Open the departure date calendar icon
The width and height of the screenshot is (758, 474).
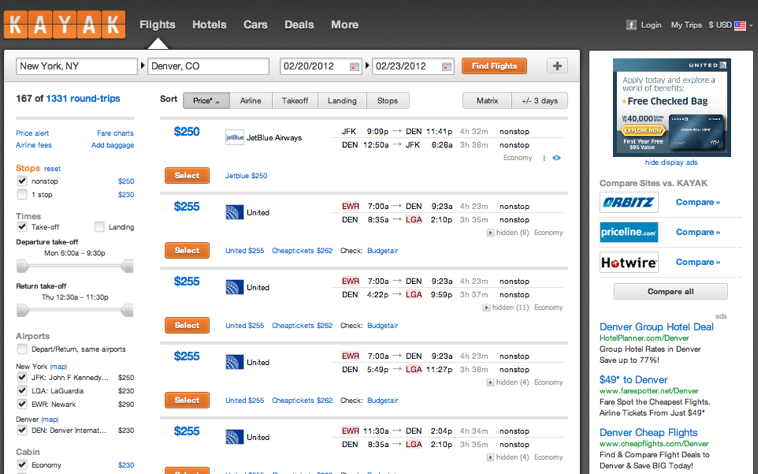pos(354,67)
